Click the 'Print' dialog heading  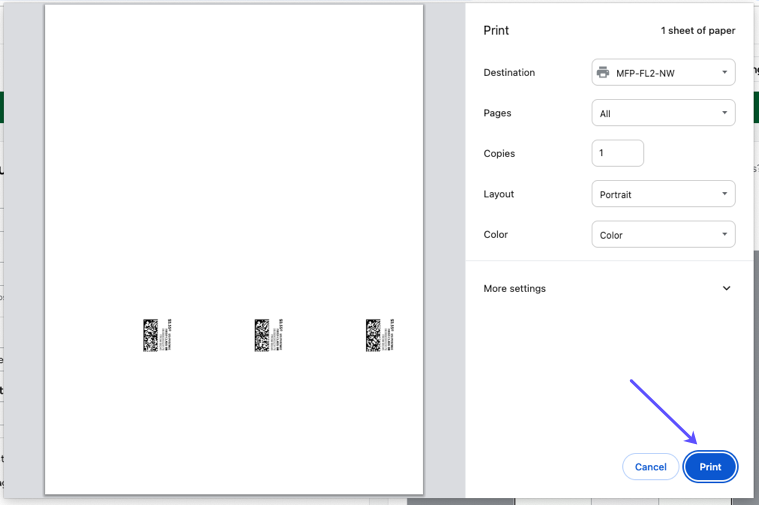click(x=496, y=31)
